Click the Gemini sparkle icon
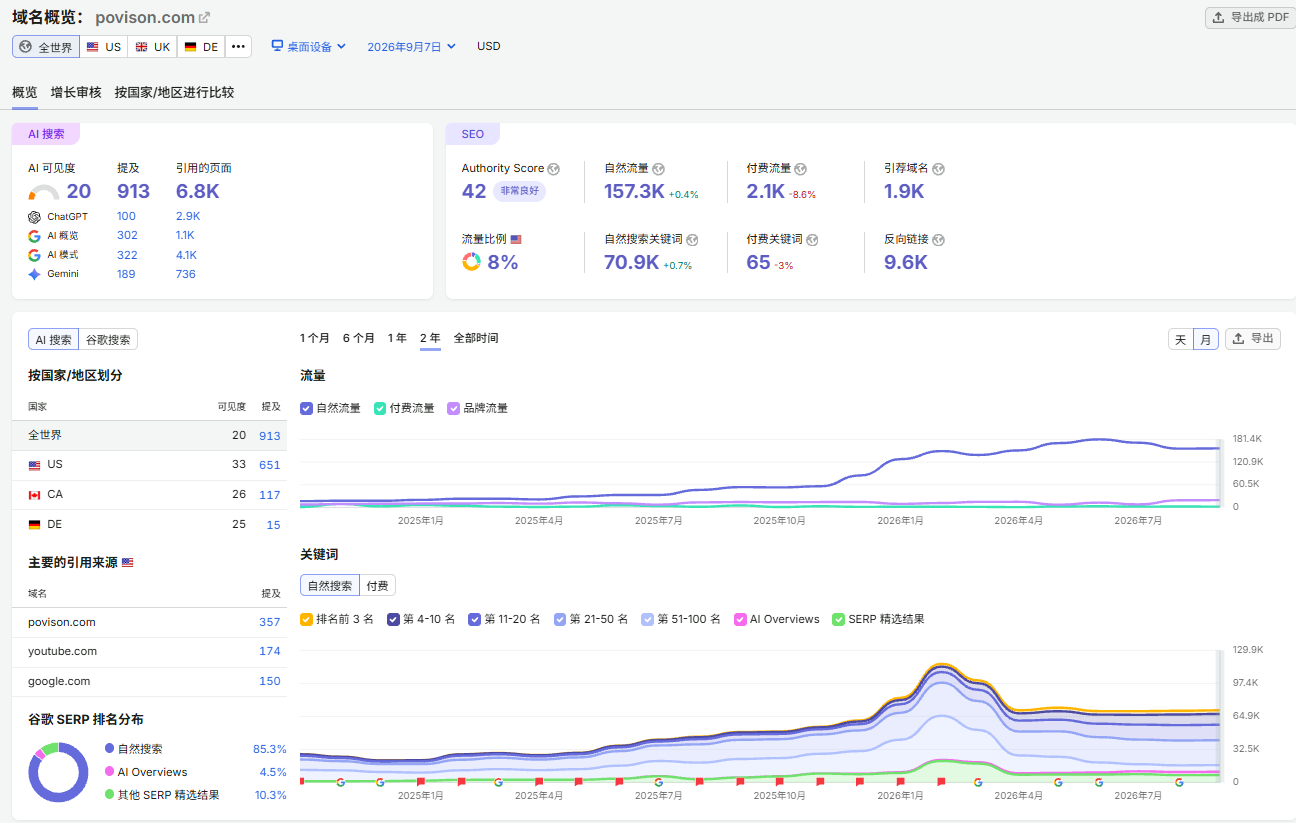 point(35,274)
